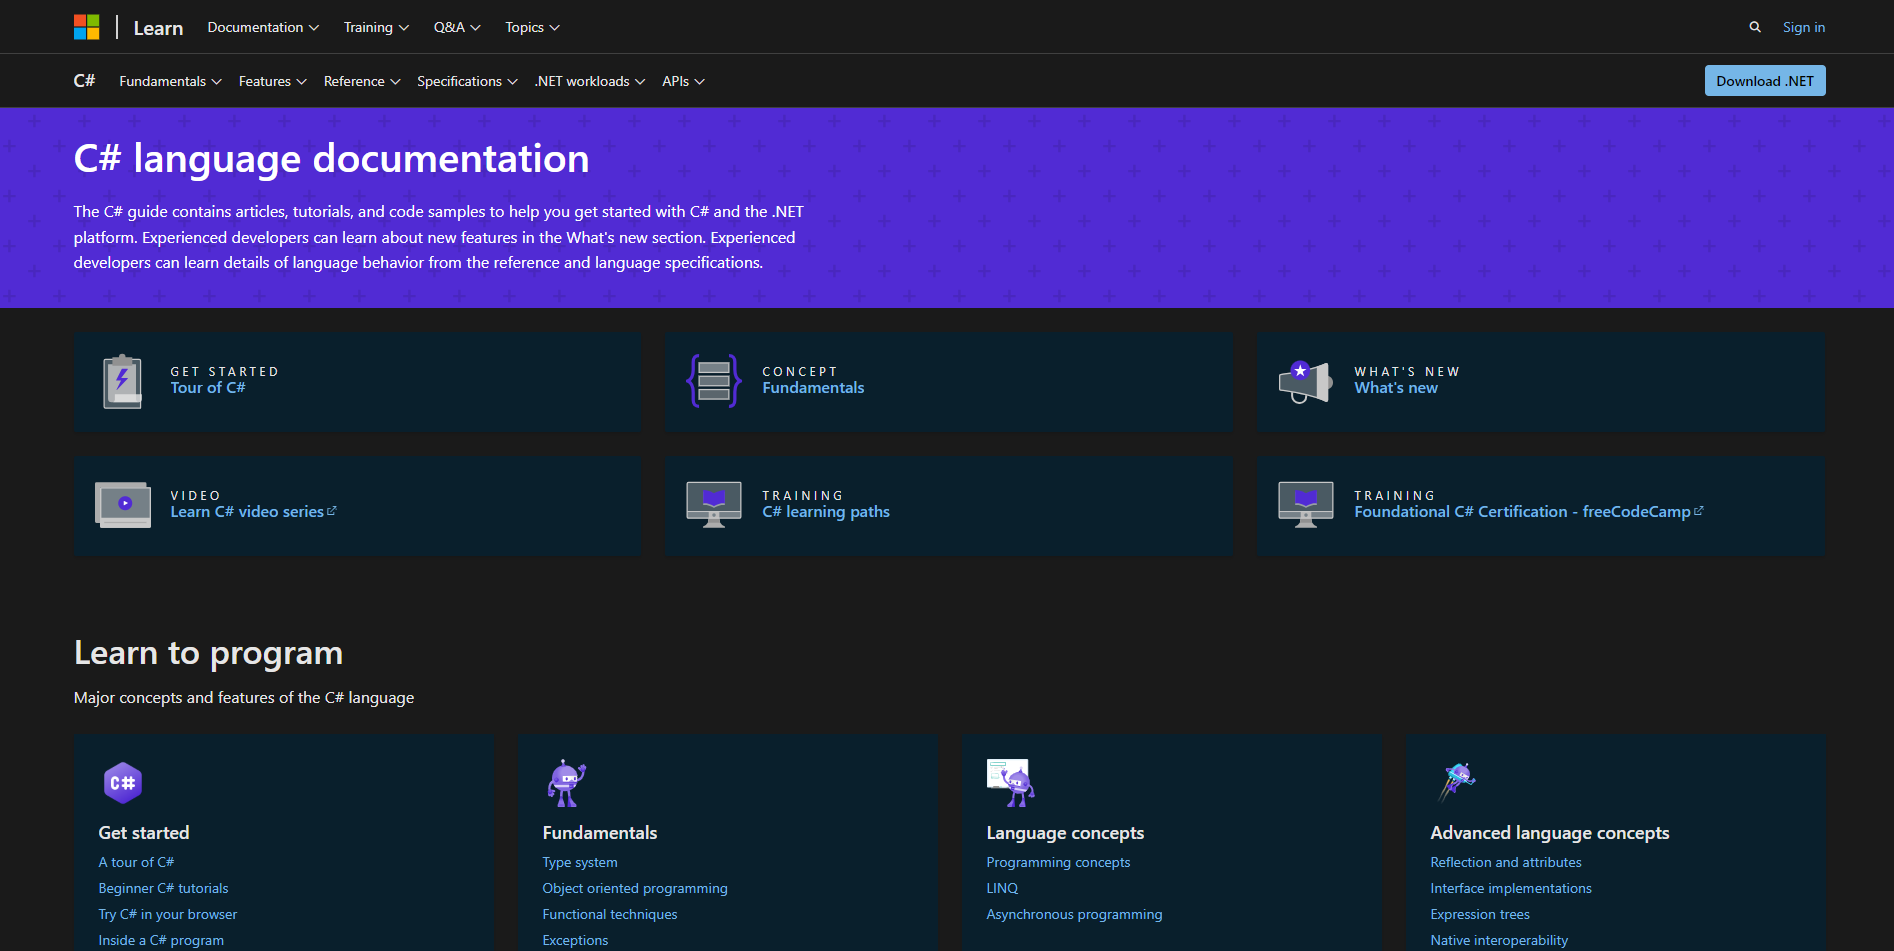Open Expression trees link

click(1480, 914)
